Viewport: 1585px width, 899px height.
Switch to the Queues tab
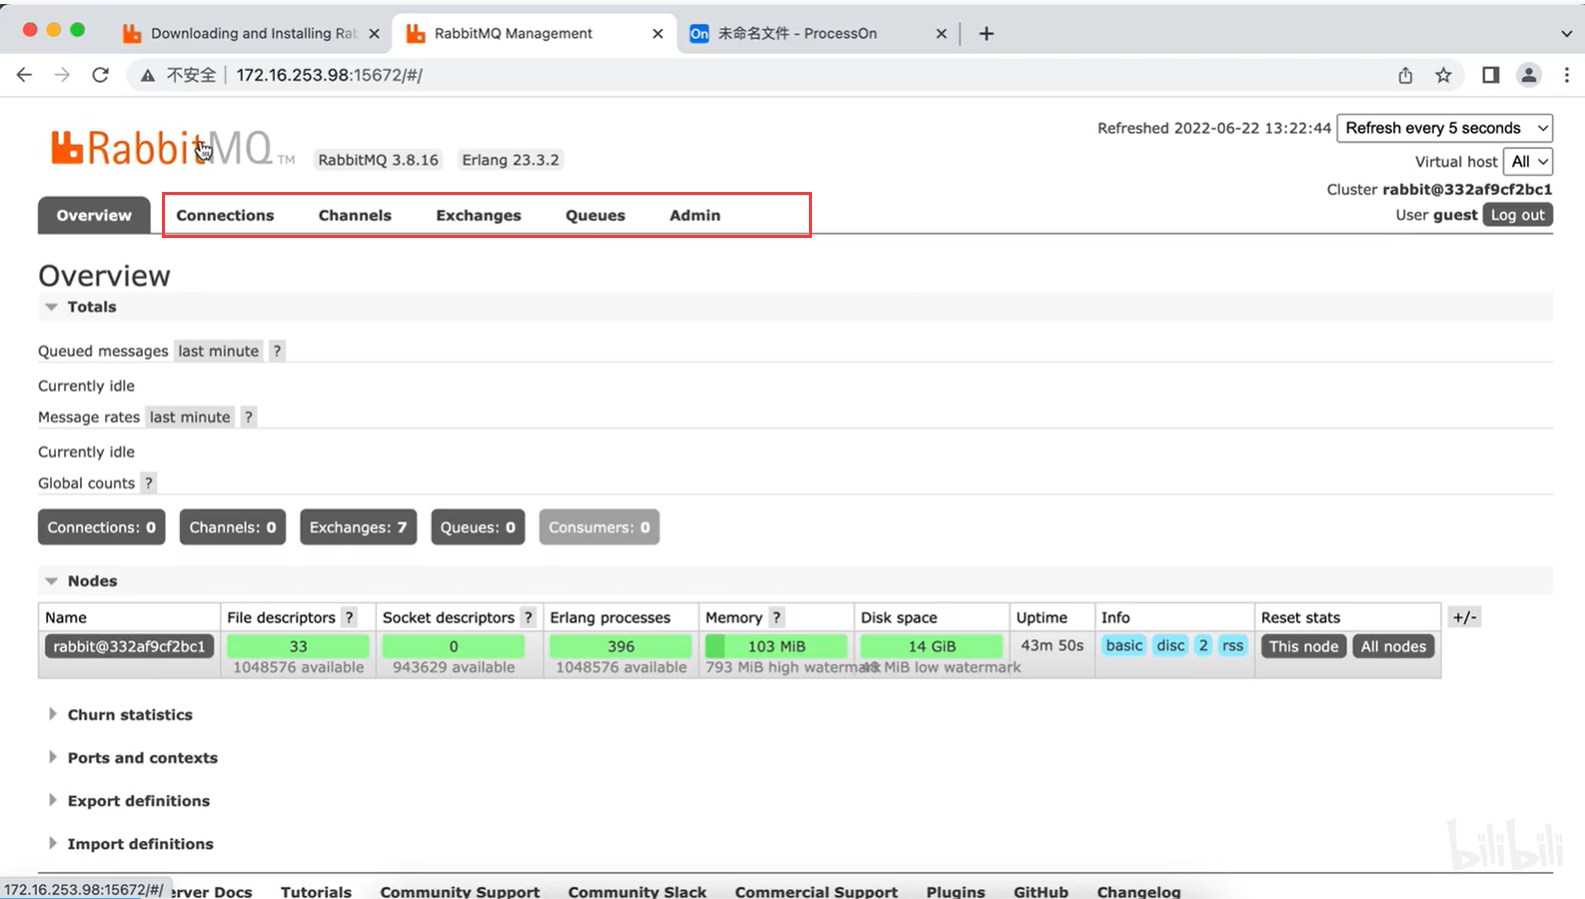tap(595, 215)
